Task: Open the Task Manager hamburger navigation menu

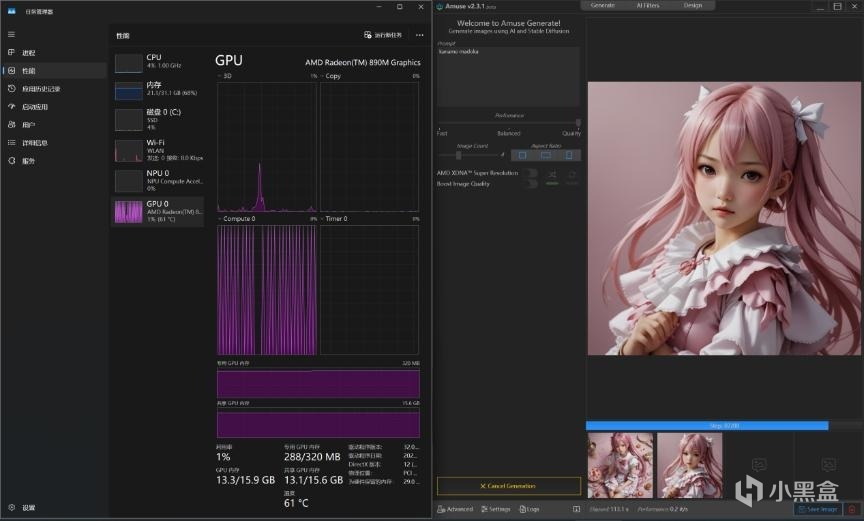Action: (11, 34)
